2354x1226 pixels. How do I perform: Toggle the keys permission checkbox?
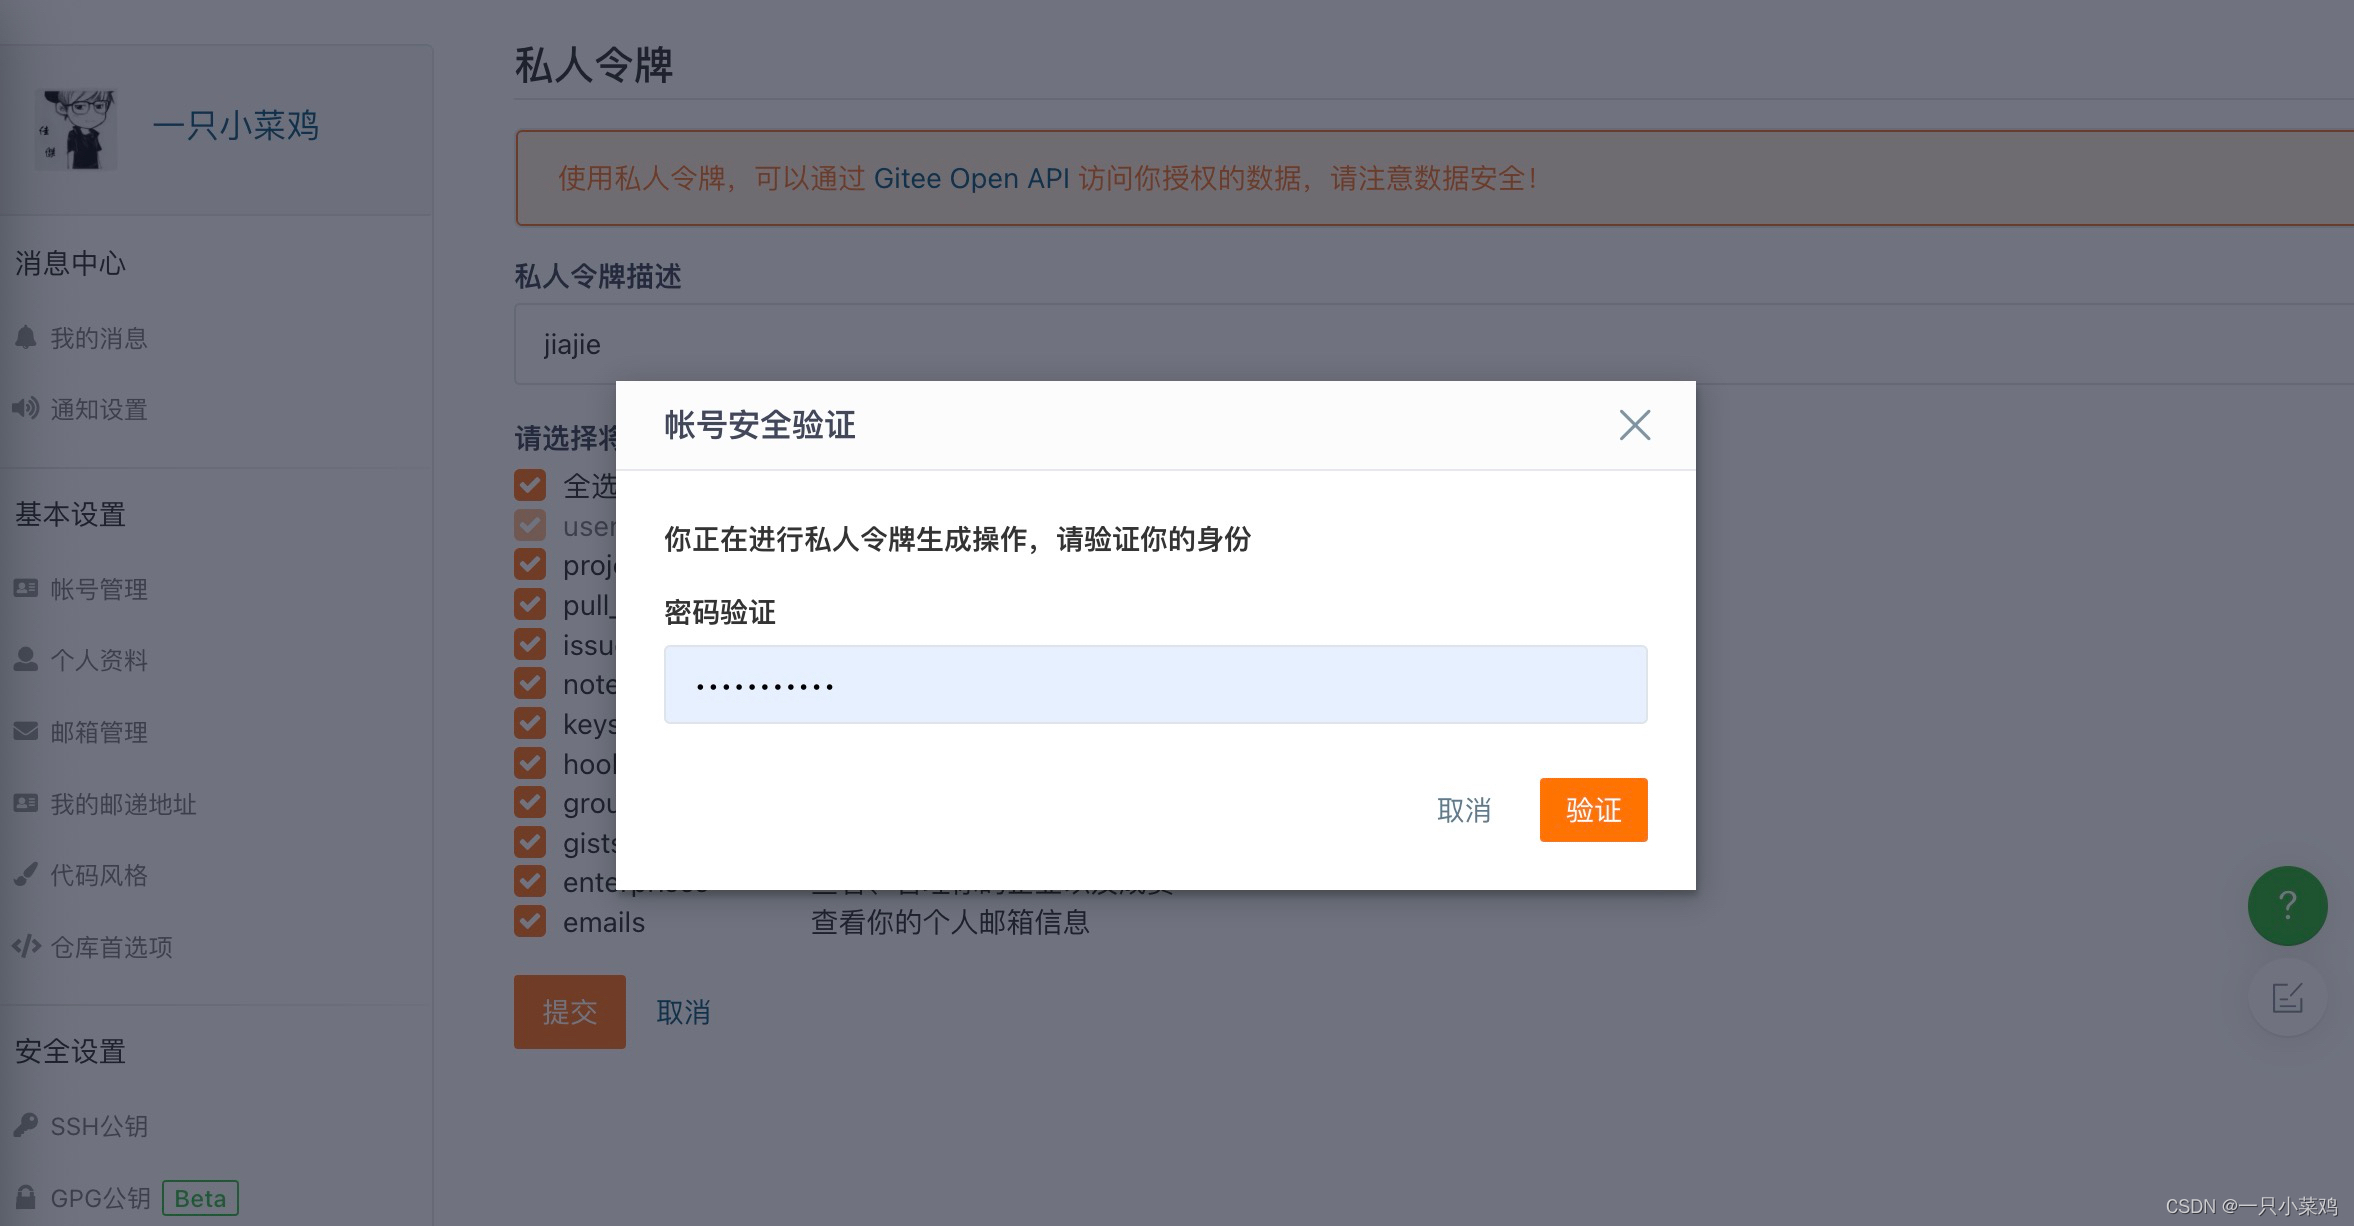pos(530,723)
